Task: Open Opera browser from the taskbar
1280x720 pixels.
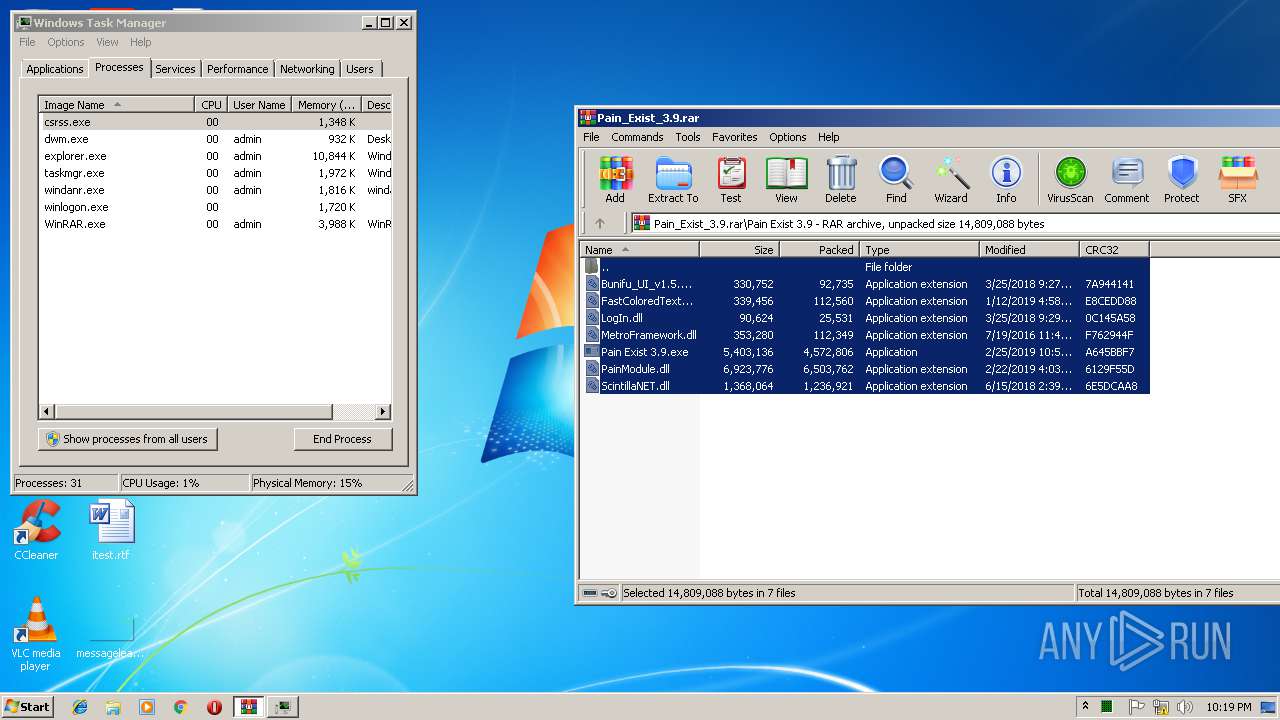Action: point(214,707)
